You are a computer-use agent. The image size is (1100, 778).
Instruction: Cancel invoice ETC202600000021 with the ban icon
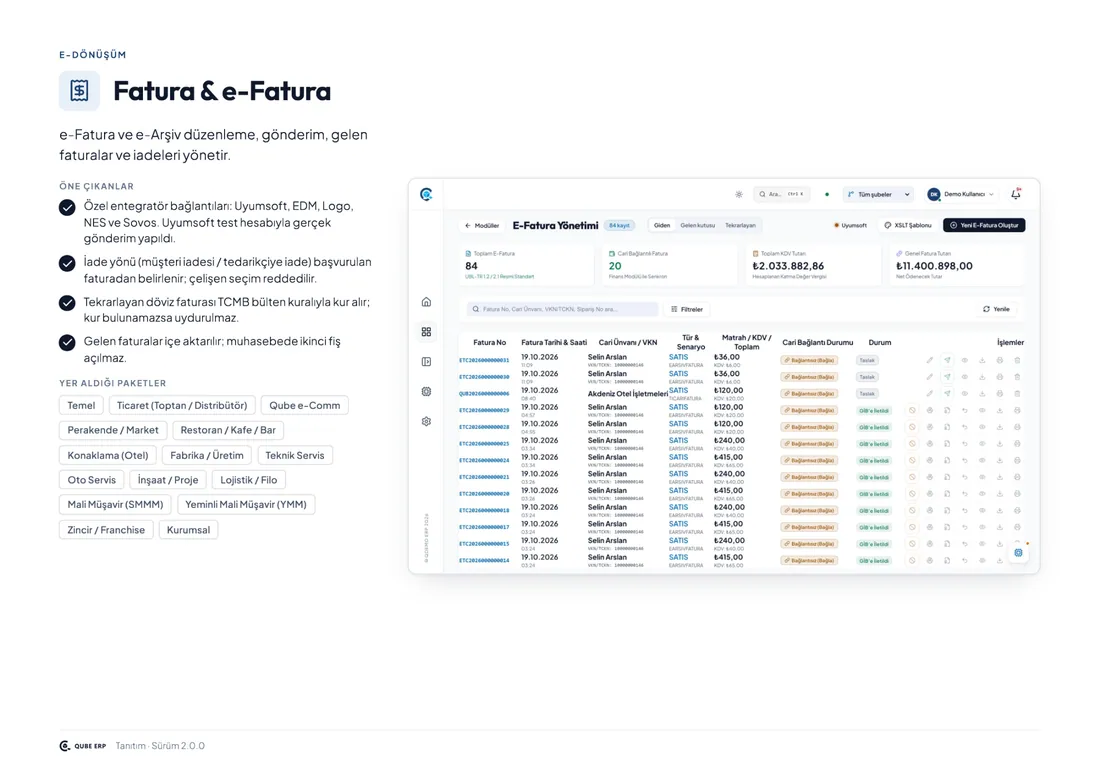coord(912,477)
